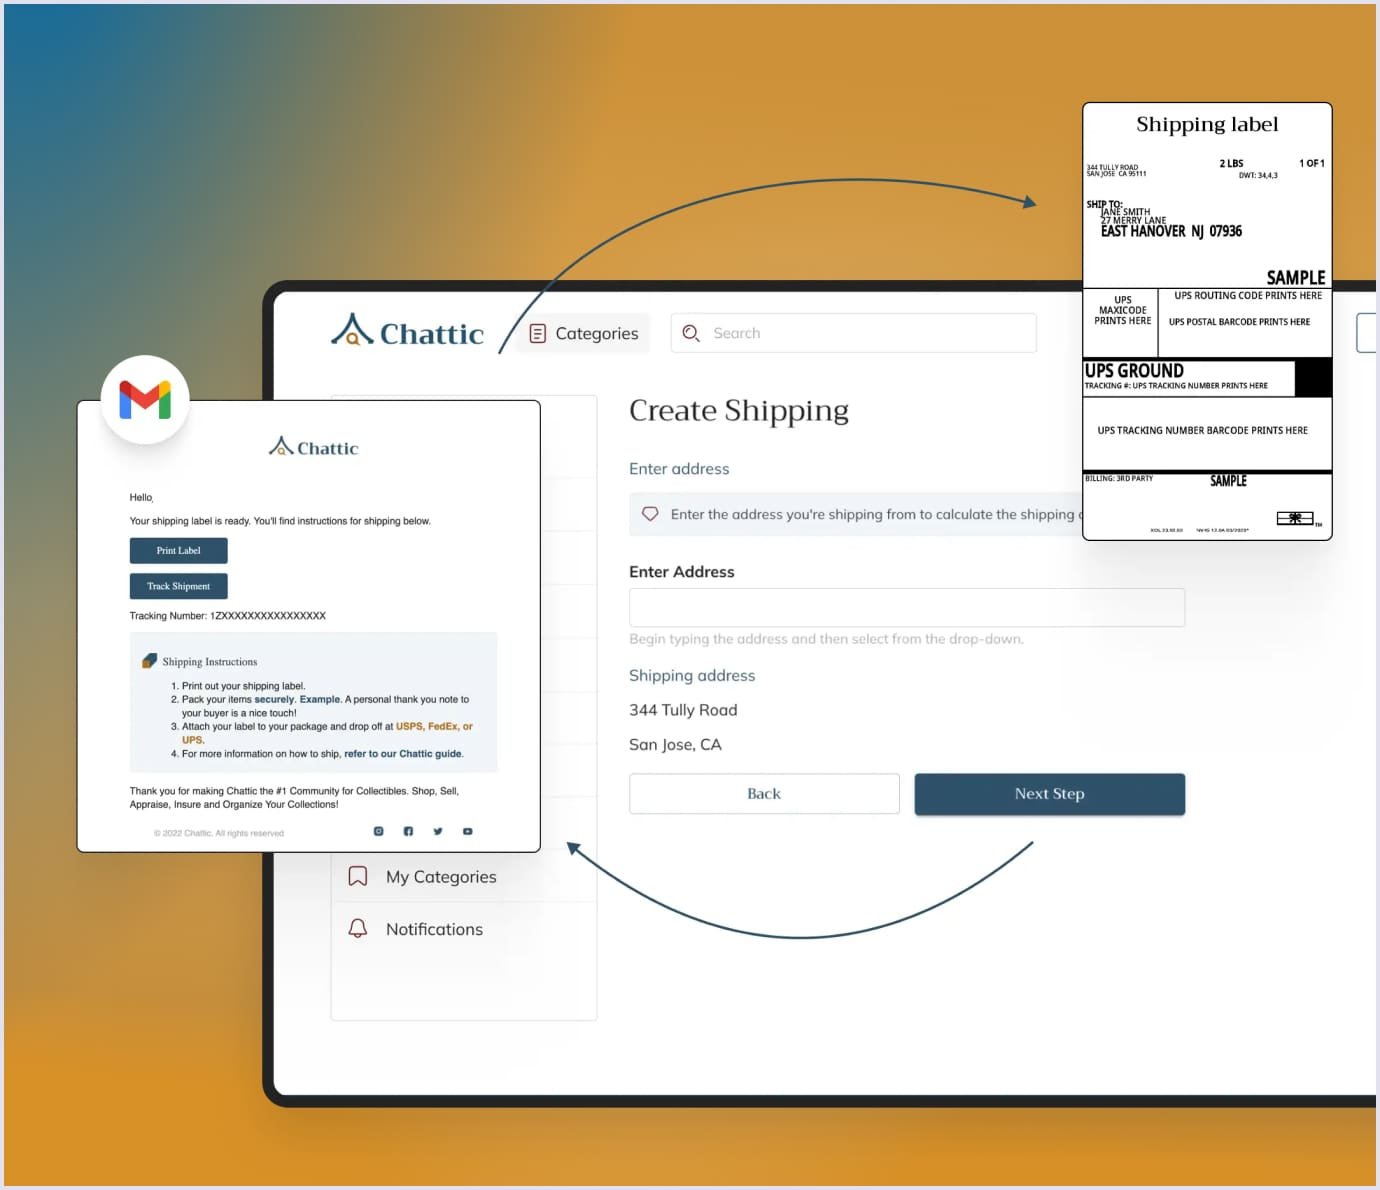Click the shipping box icon beside Shipping Instructions
This screenshot has width=1380, height=1190.
149,661
